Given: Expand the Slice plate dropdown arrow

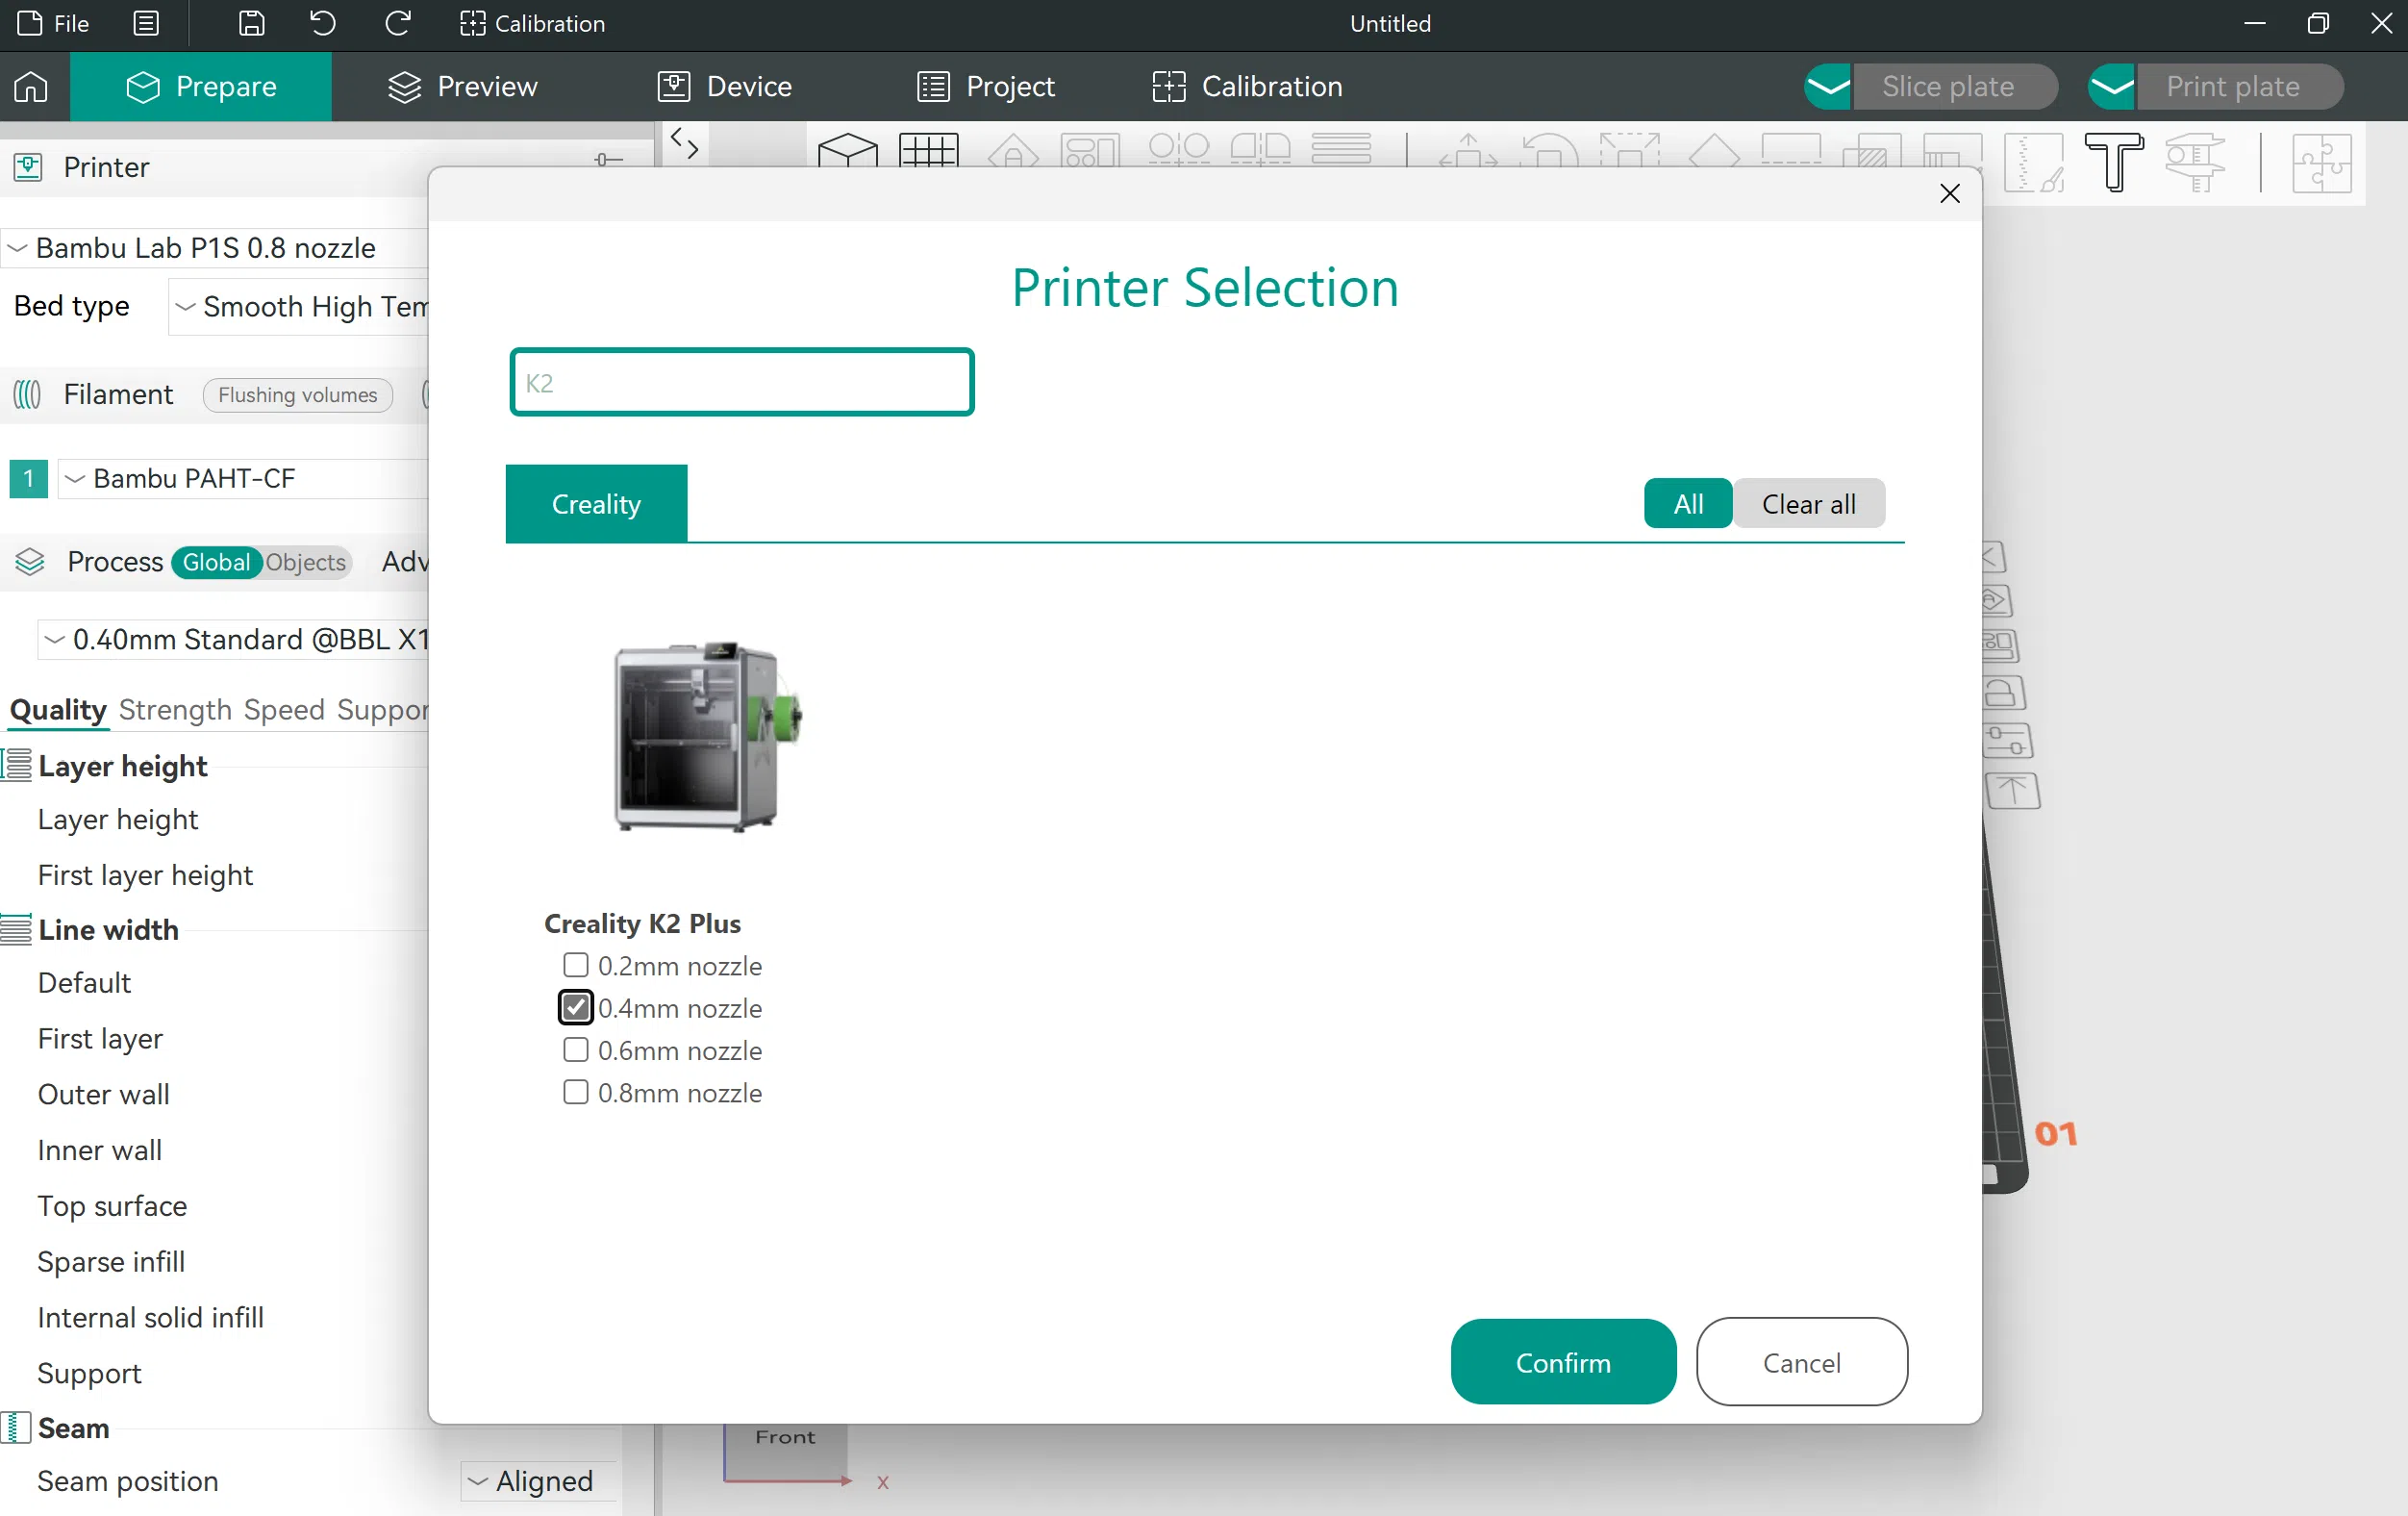Looking at the screenshot, I should [1828, 87].
